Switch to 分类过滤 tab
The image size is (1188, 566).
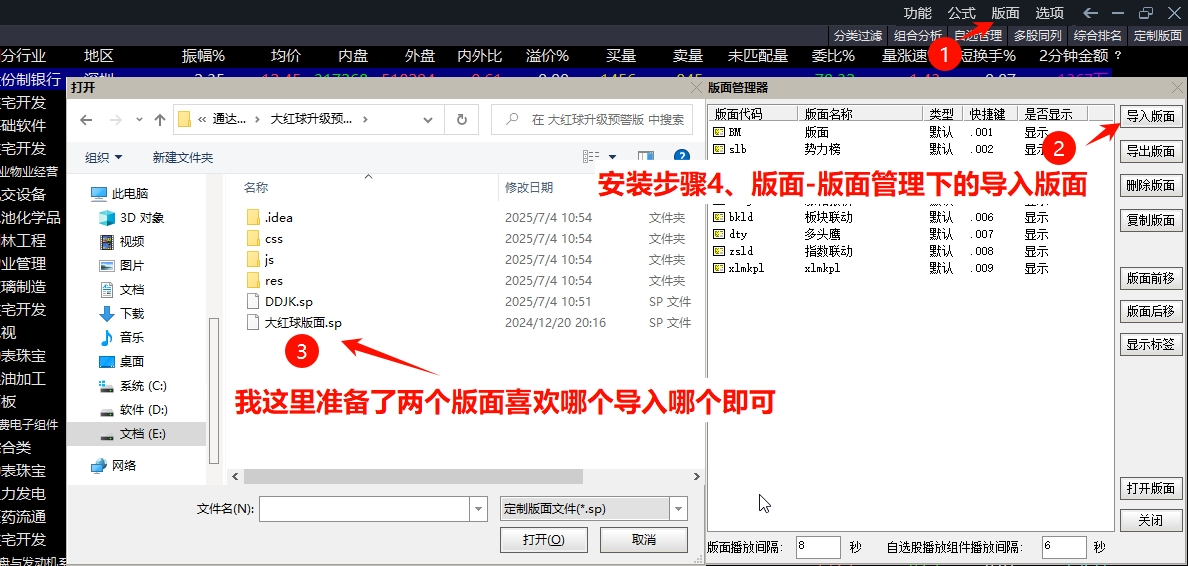click(x=858, y=35)
